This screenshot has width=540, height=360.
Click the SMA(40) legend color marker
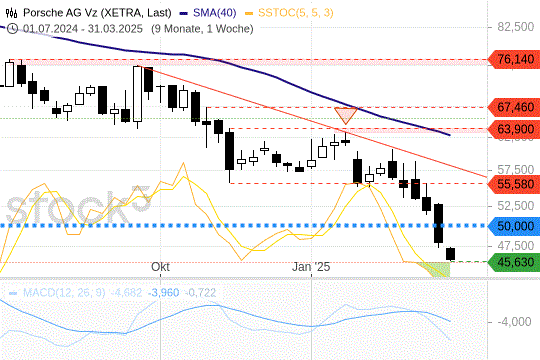coord(184,13)
